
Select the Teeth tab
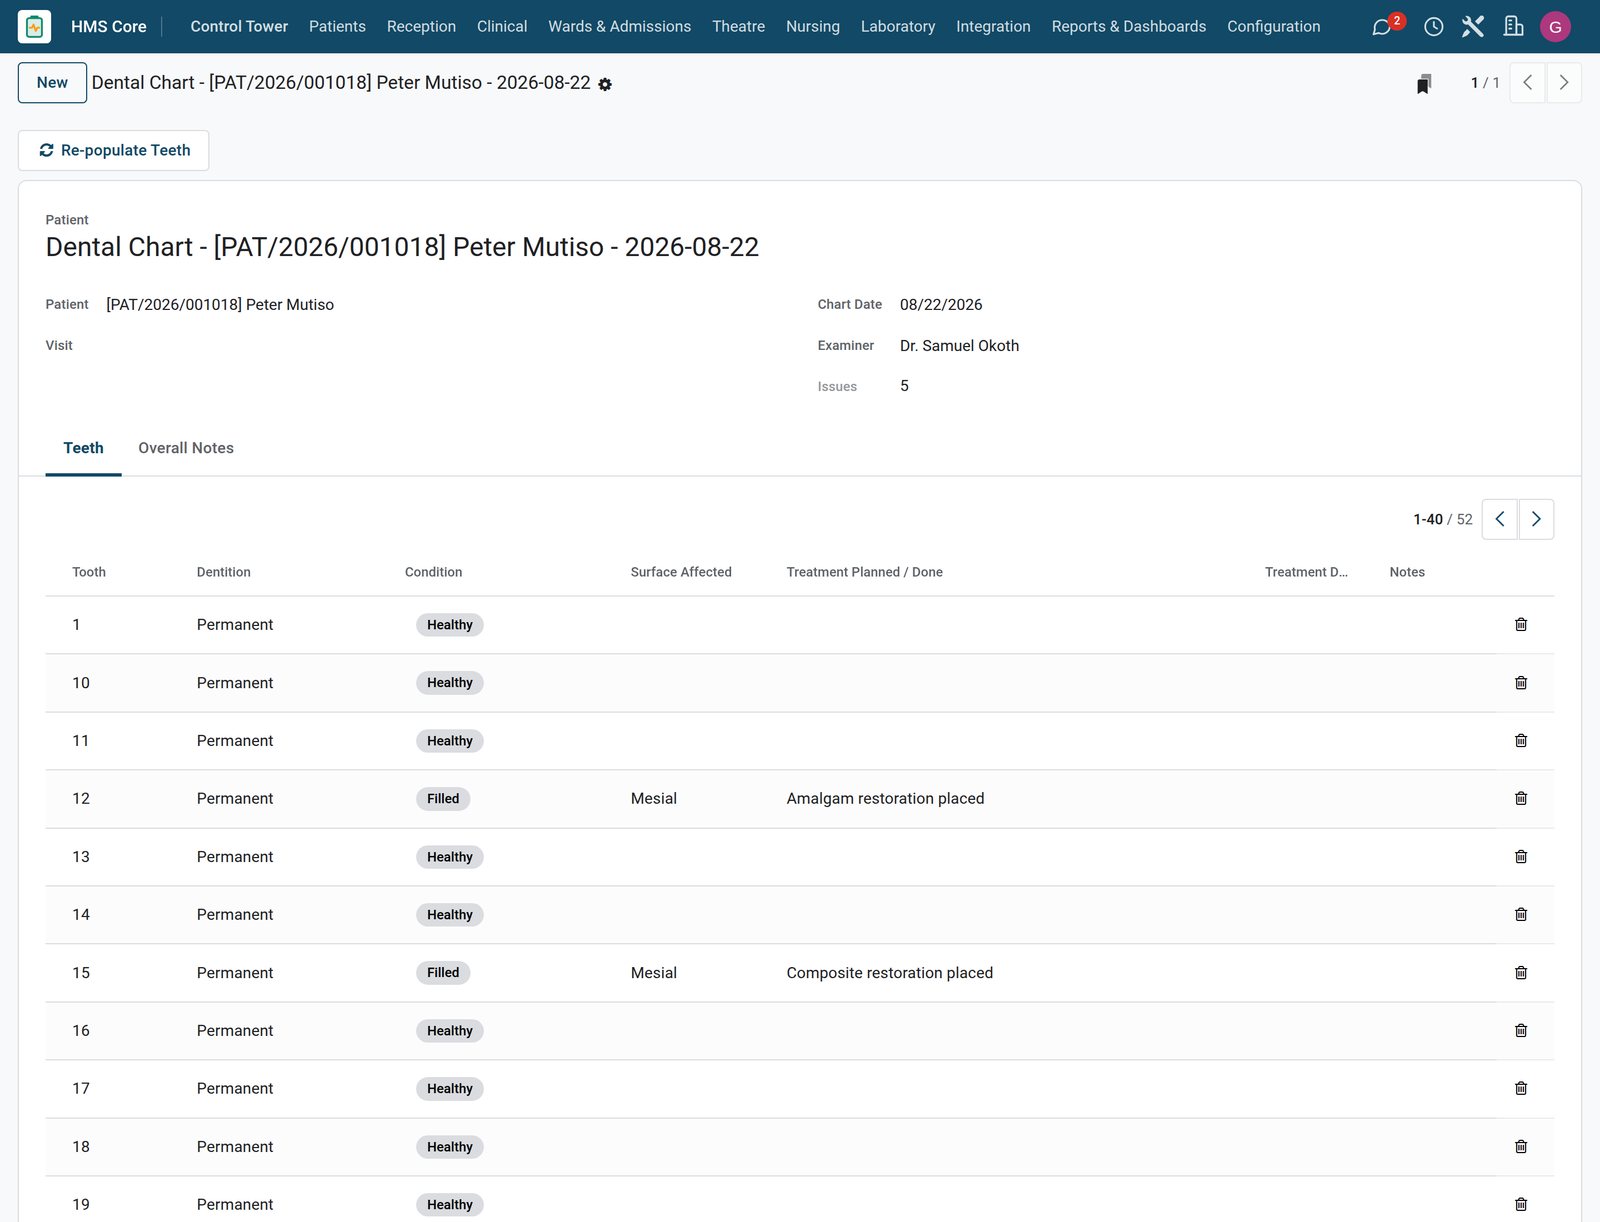pyautogui.click(x=83, y=448)
